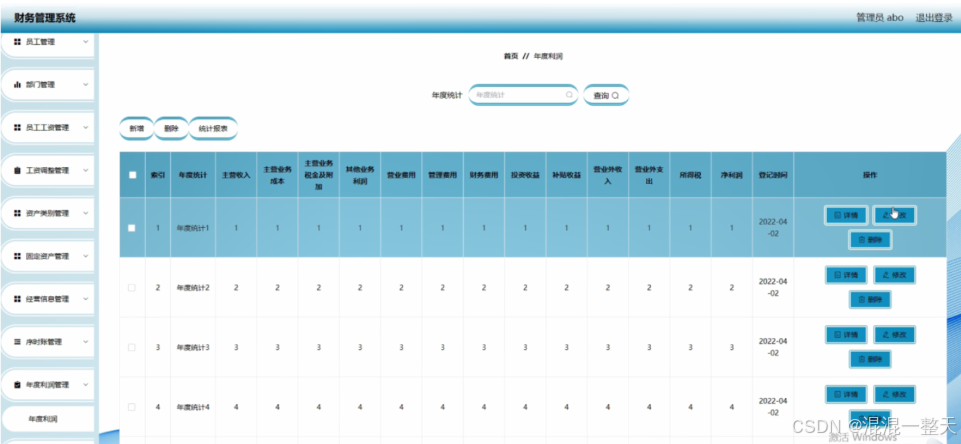This screenshot has height=444, width=961.
Task: Click the 工资调整管理 clipboard icon in the sidebar
Action: [x=17, y=170]
